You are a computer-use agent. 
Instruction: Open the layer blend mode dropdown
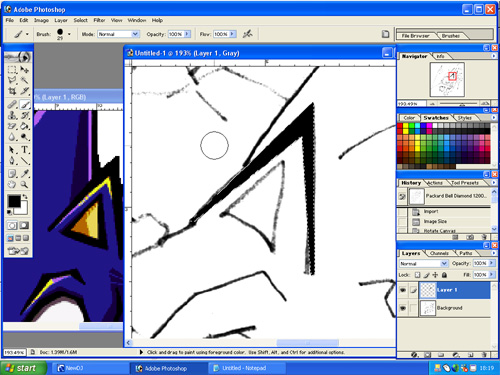(423, 264)
